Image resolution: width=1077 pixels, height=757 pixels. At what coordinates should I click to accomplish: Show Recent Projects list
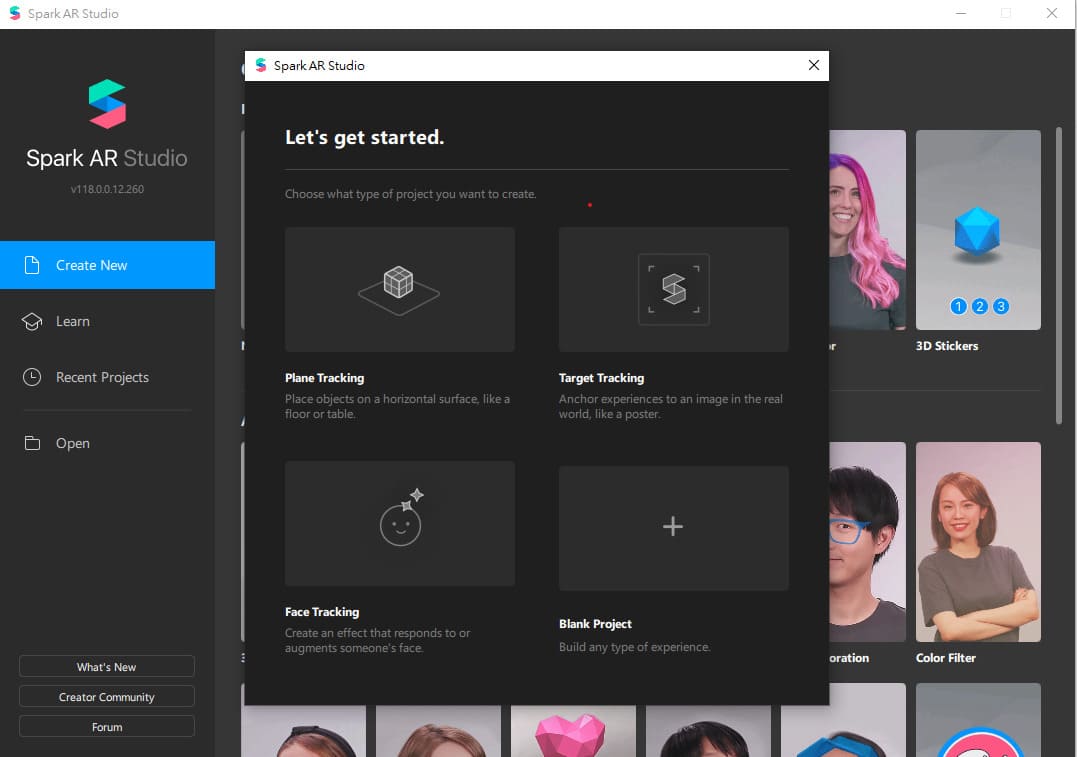click(107, 377)
